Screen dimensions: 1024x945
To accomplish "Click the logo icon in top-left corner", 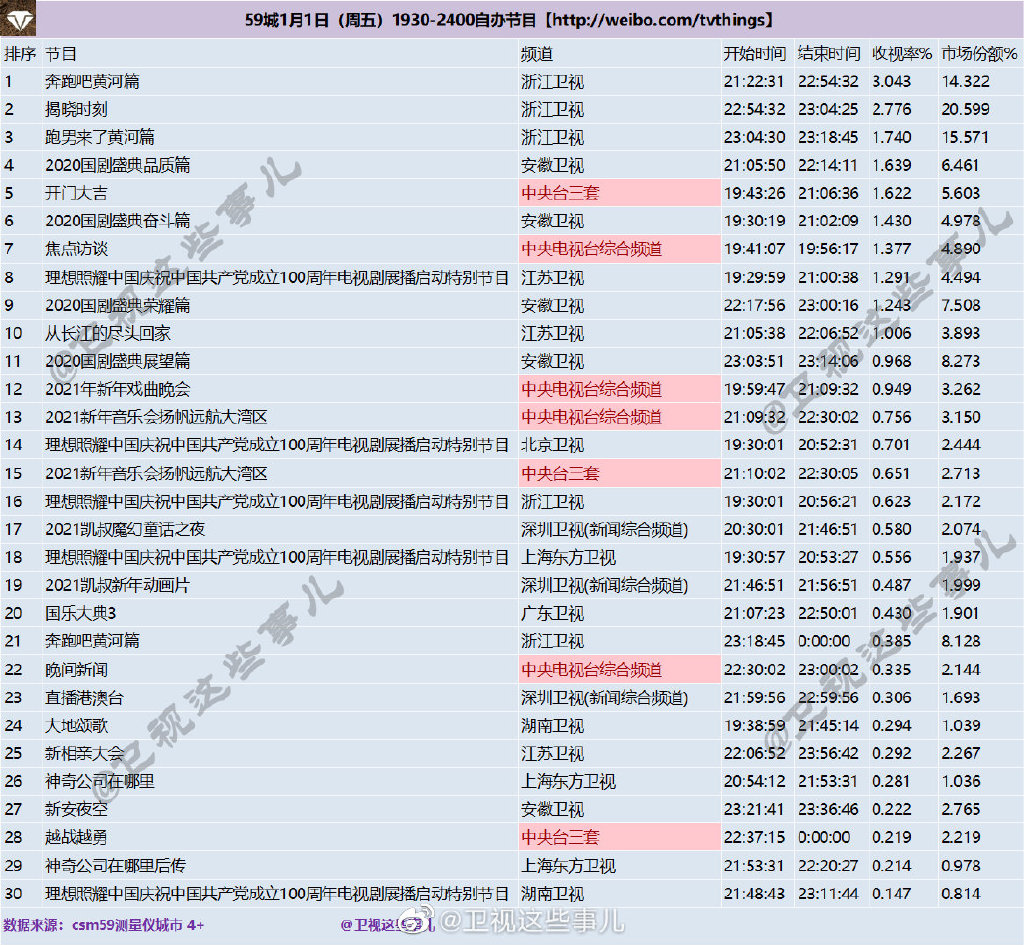I will pos(18,19).
